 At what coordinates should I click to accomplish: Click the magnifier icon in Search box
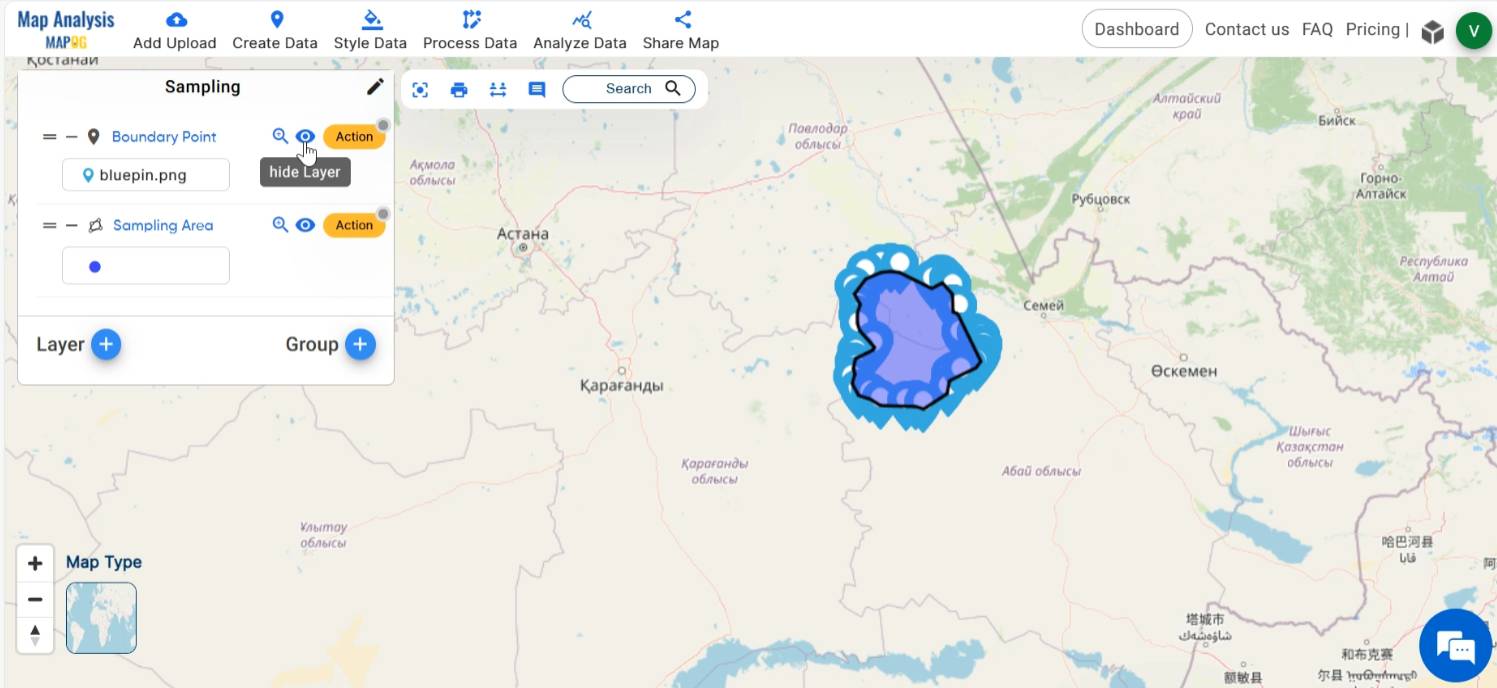[673, 88]
